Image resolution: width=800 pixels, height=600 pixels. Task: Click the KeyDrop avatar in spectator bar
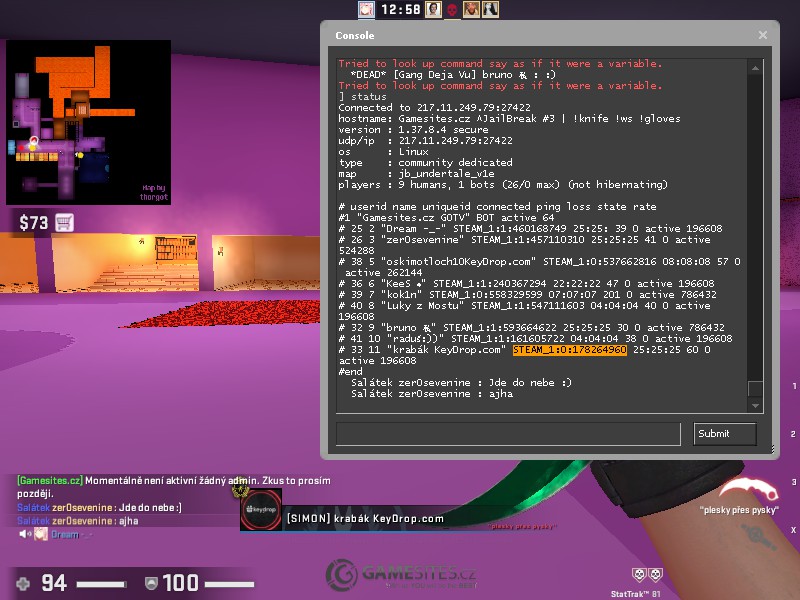pos(261,510)
